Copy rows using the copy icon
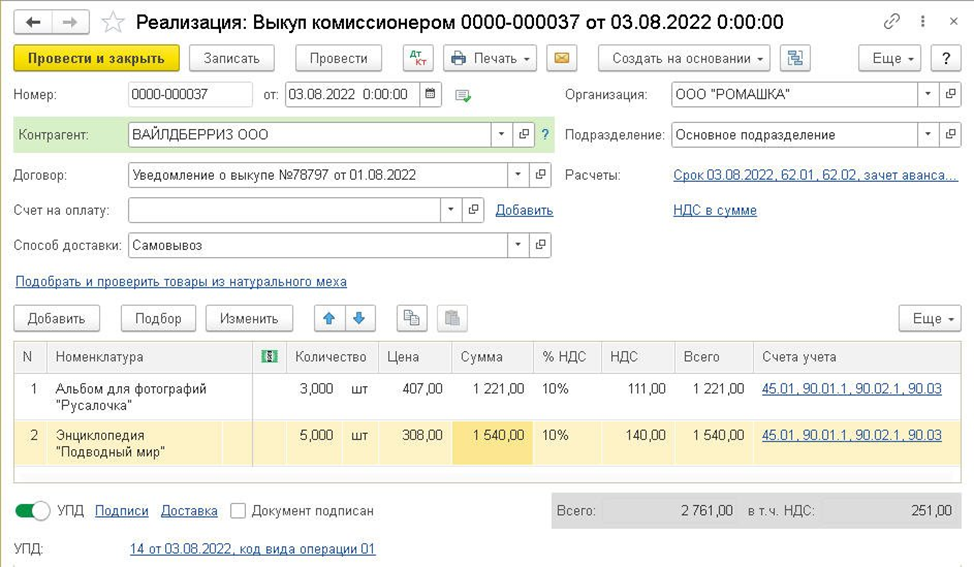Screen dimensions: 974x567 411,318
